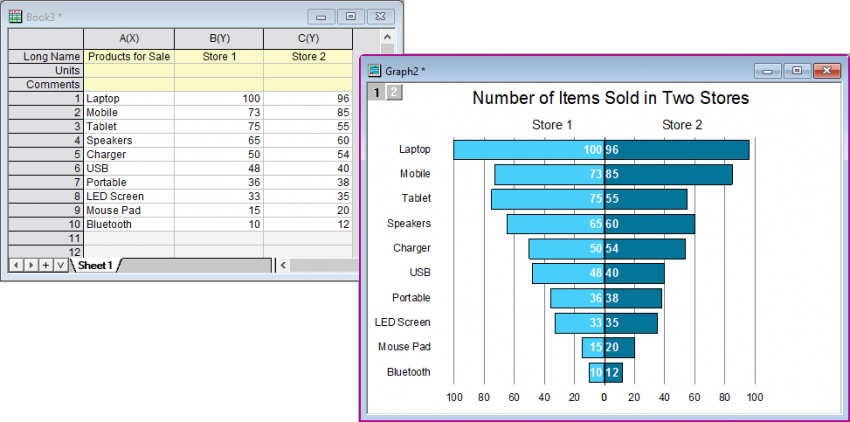
Task: Close the Book3 window
Action: tap(381, 17)
